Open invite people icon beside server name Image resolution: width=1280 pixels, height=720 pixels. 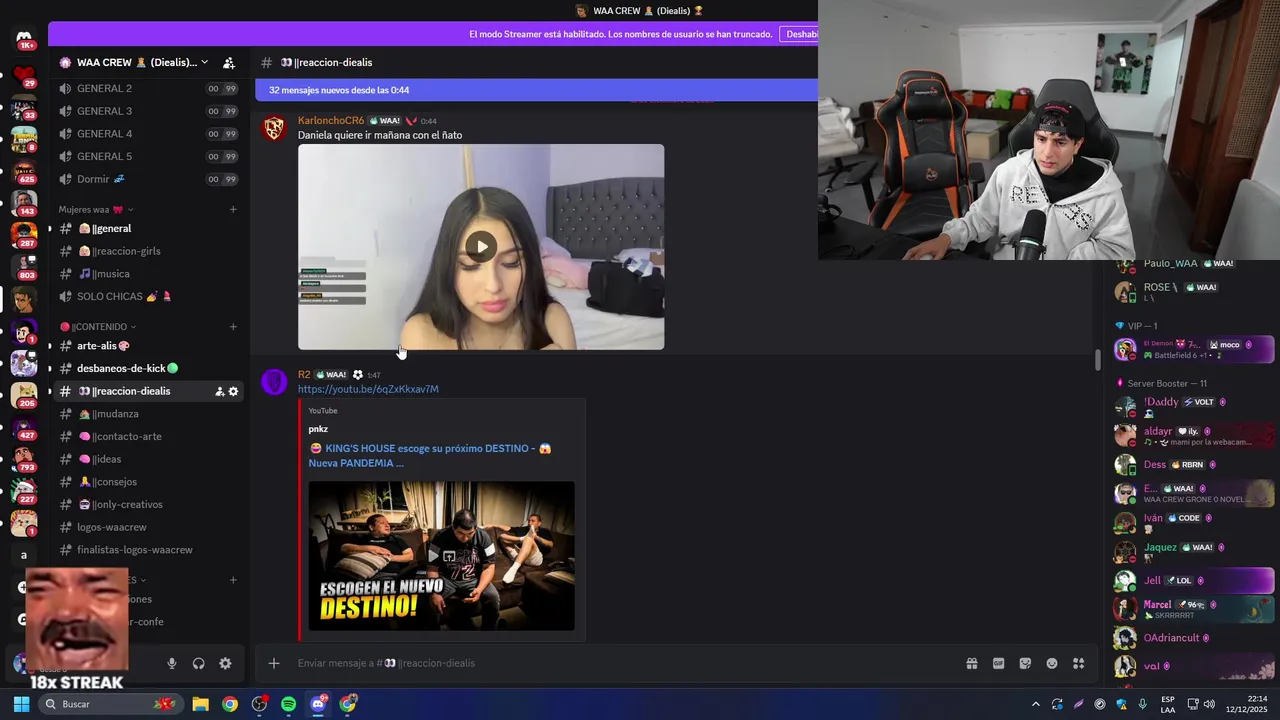(229, 62)
